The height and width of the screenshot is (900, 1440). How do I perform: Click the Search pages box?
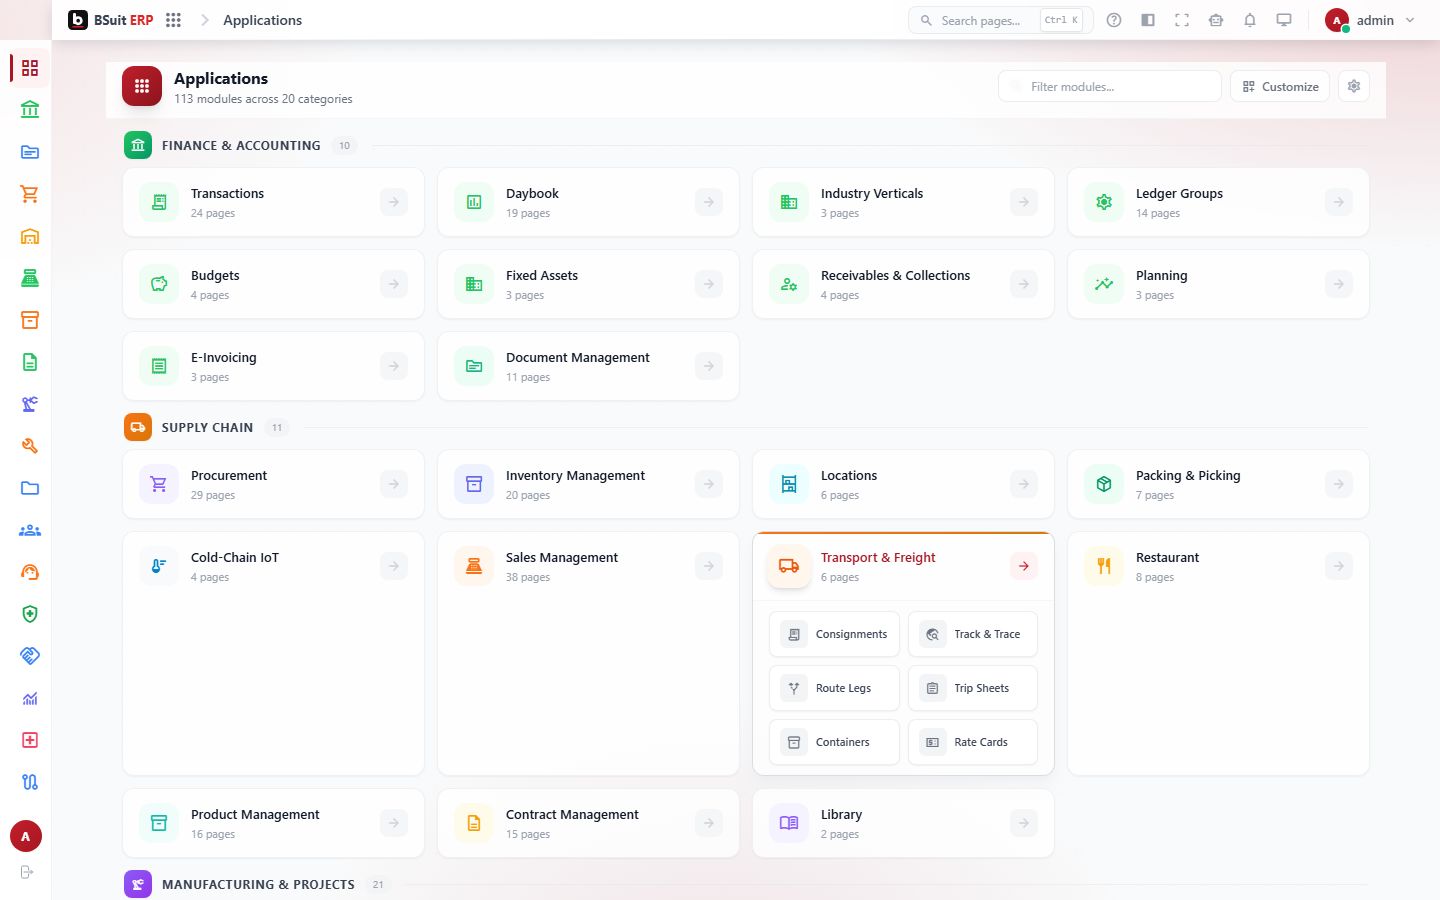(1000, 20)
